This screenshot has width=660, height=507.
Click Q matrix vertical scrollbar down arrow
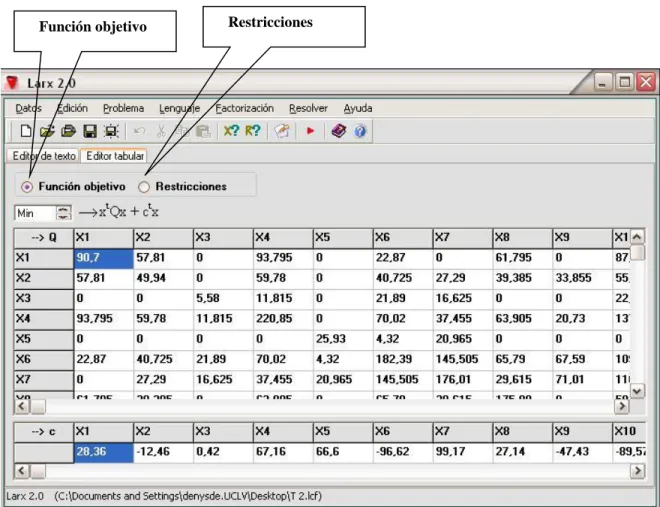tap(637, 391)
